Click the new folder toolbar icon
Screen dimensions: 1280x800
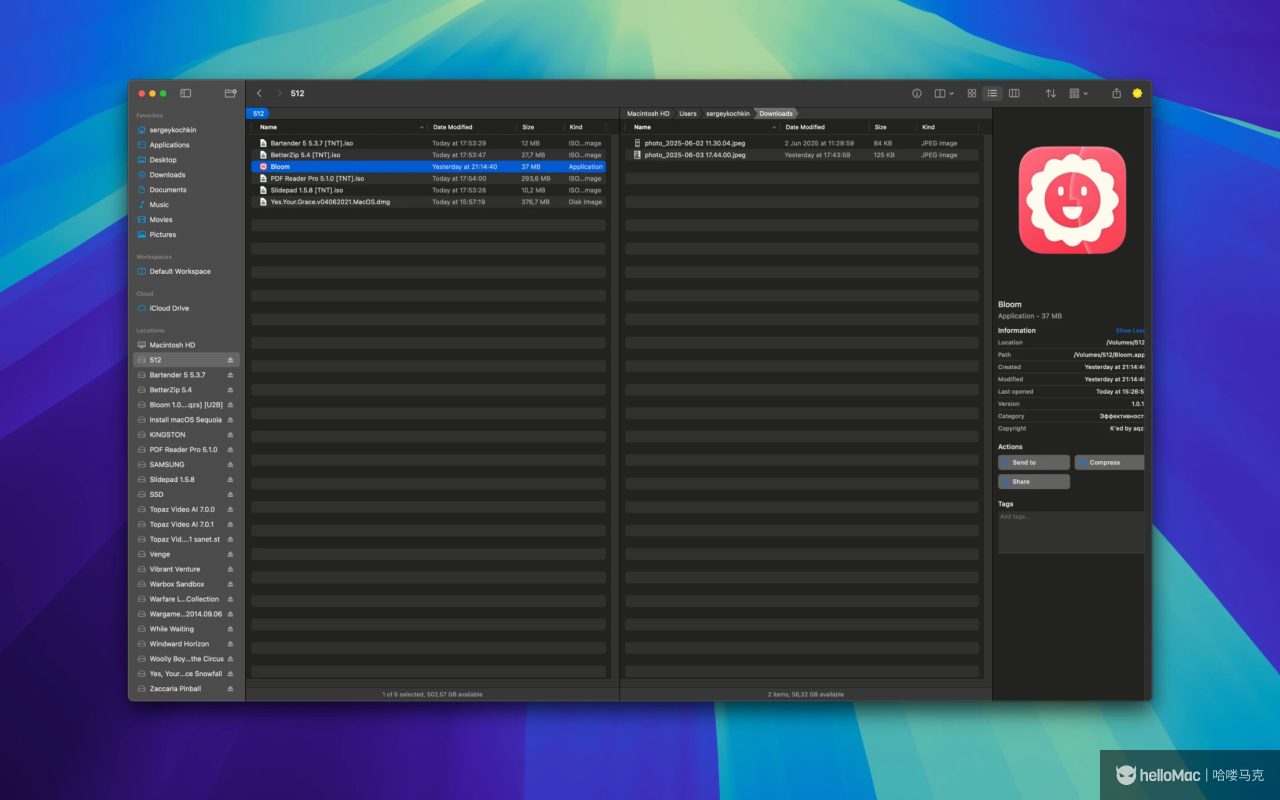coord(231,93)
